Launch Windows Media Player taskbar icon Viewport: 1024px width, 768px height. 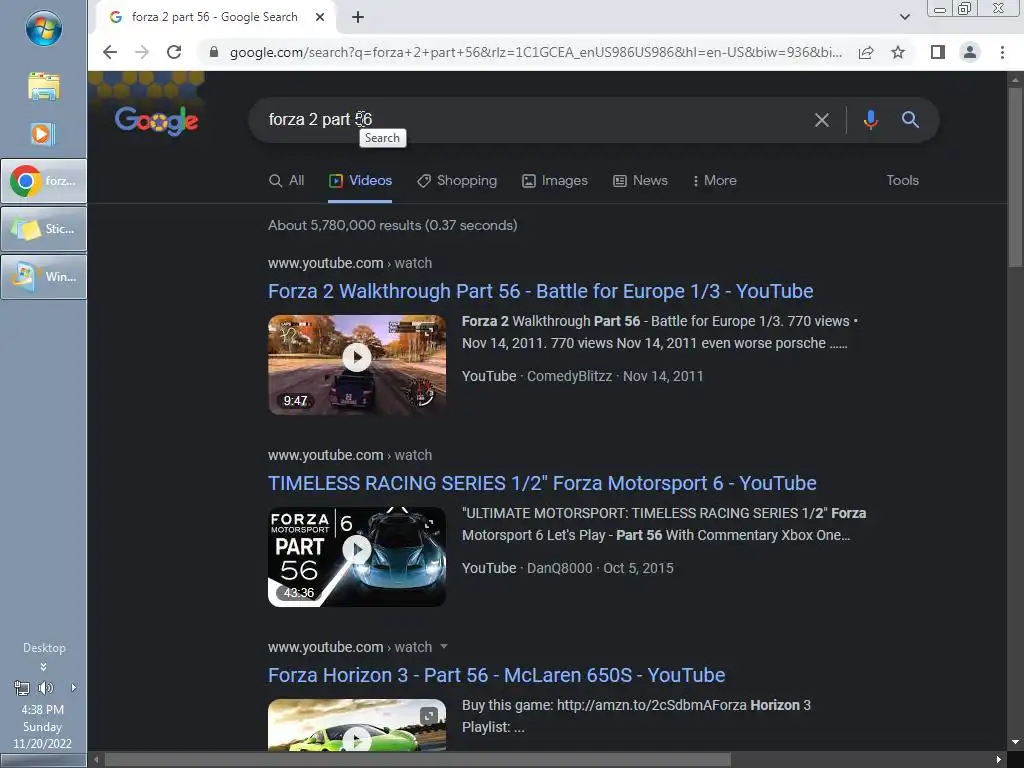(43, 135)
